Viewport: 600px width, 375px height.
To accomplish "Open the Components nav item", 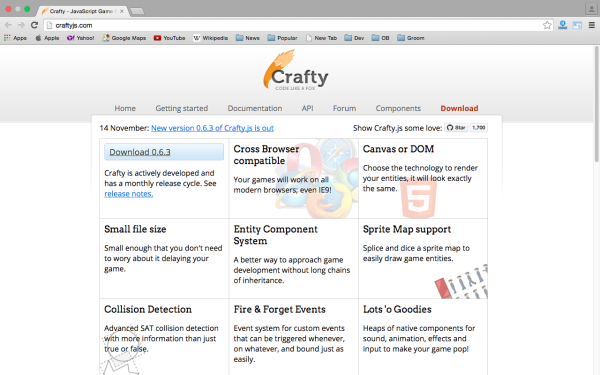I will tap(398, 108).
